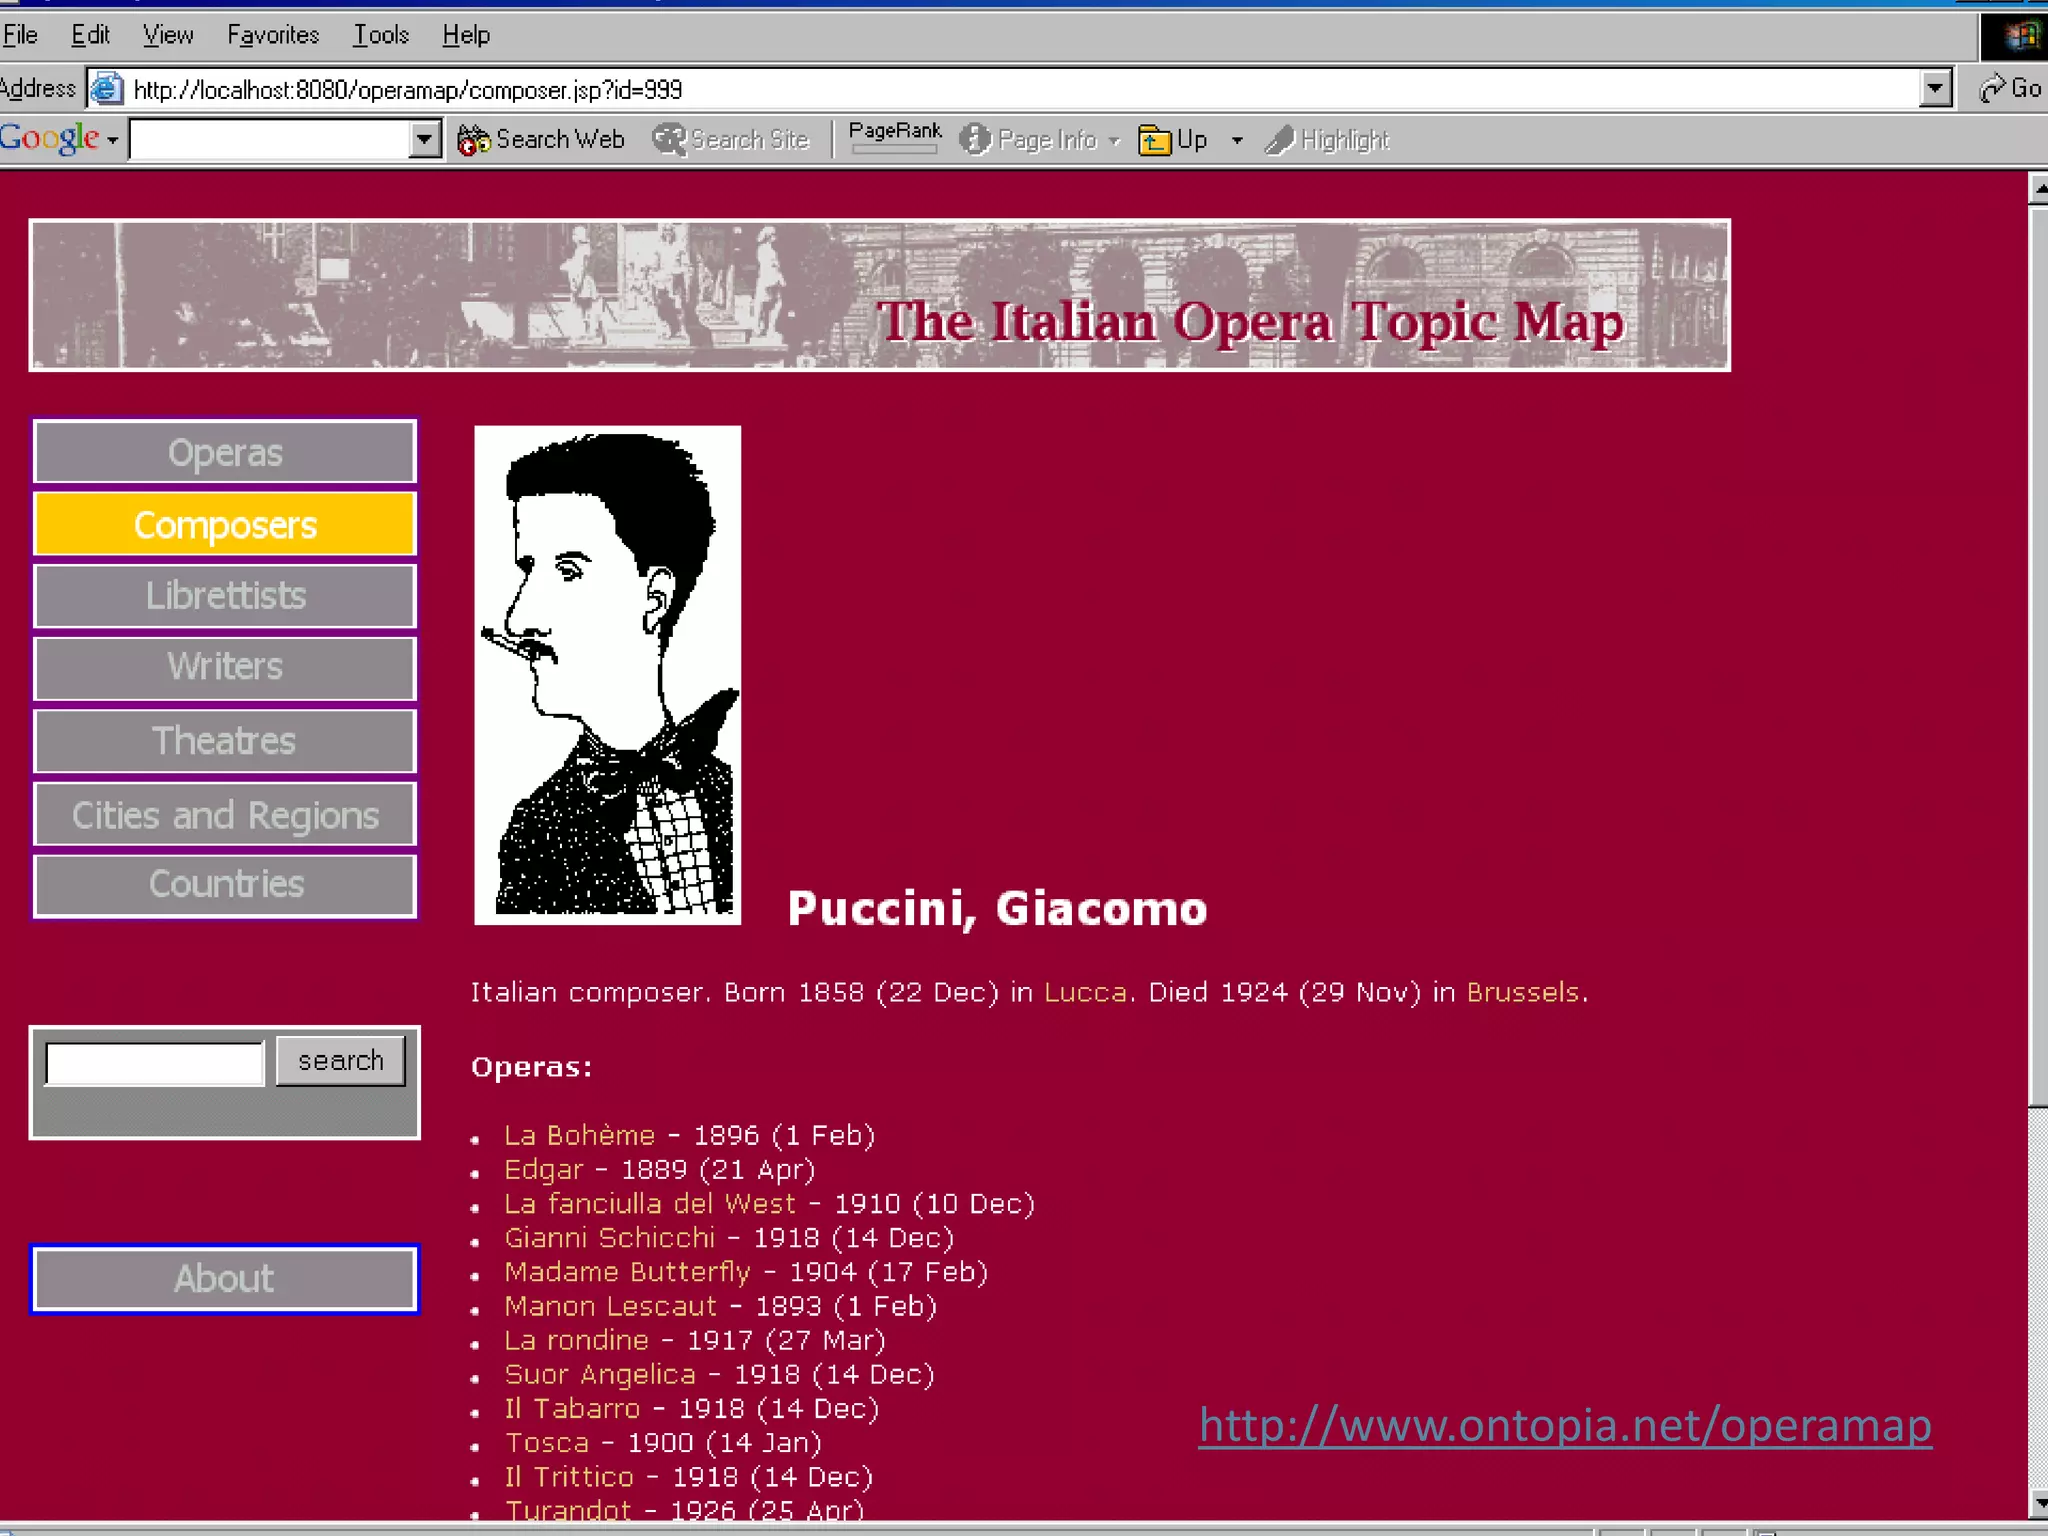Open the Google search box dropdown

pyautogui.click(x=426, y=140)
